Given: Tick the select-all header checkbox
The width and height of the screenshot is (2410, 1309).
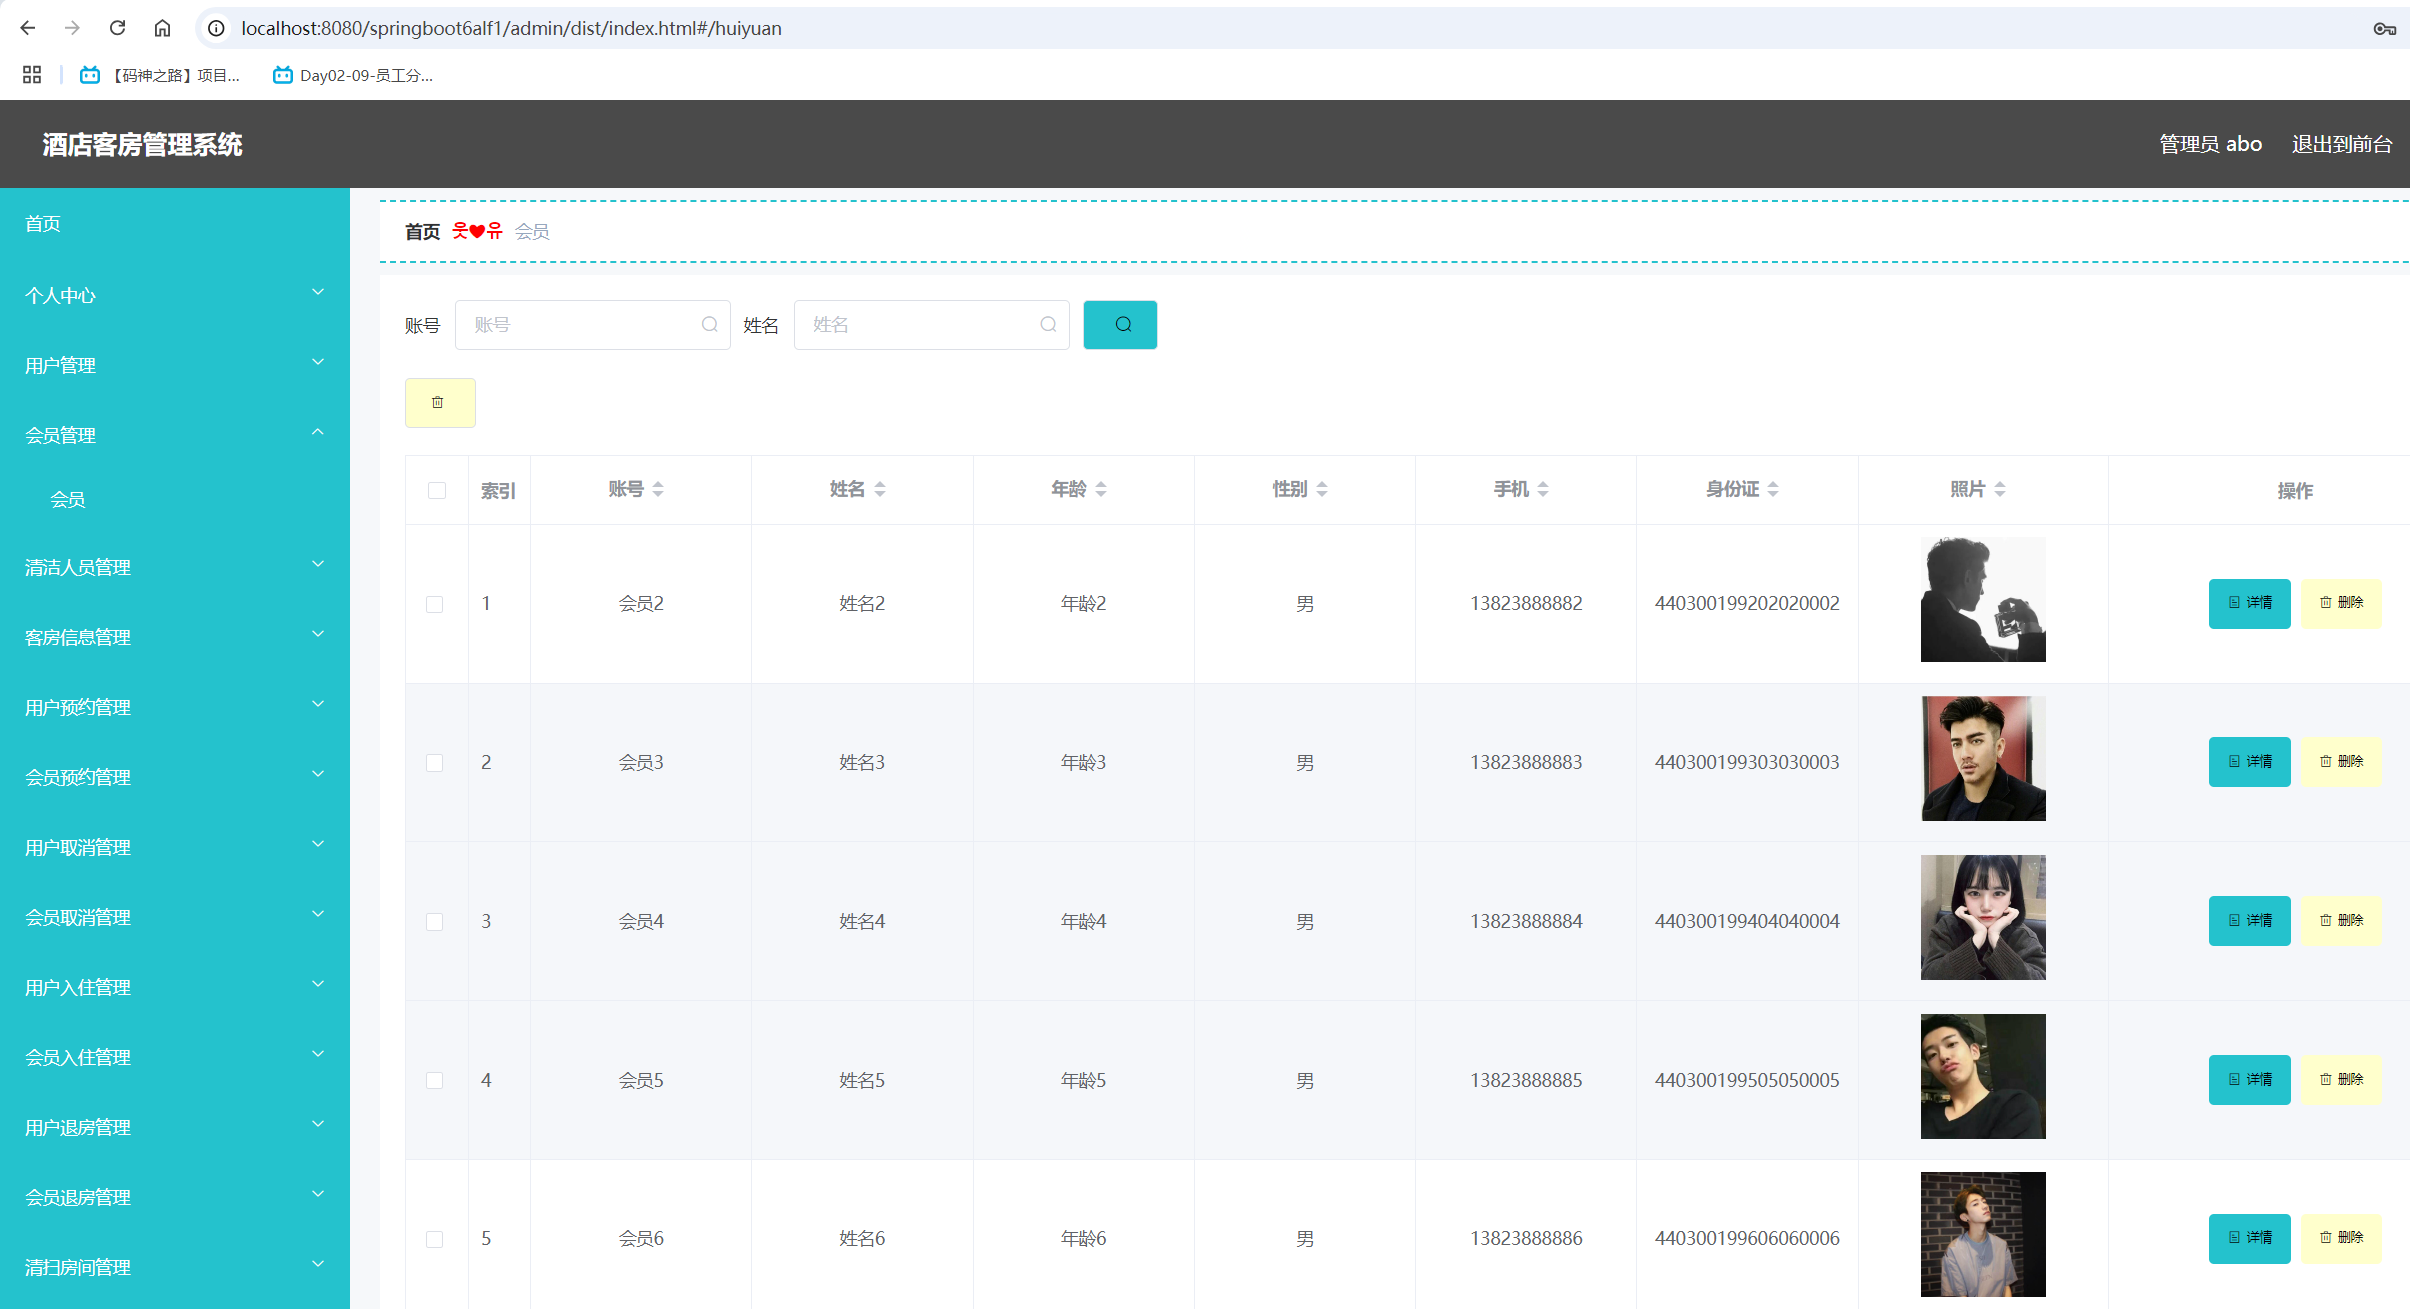Looking at the screenshot, I should pyautogui.click(x=437, y=490).
